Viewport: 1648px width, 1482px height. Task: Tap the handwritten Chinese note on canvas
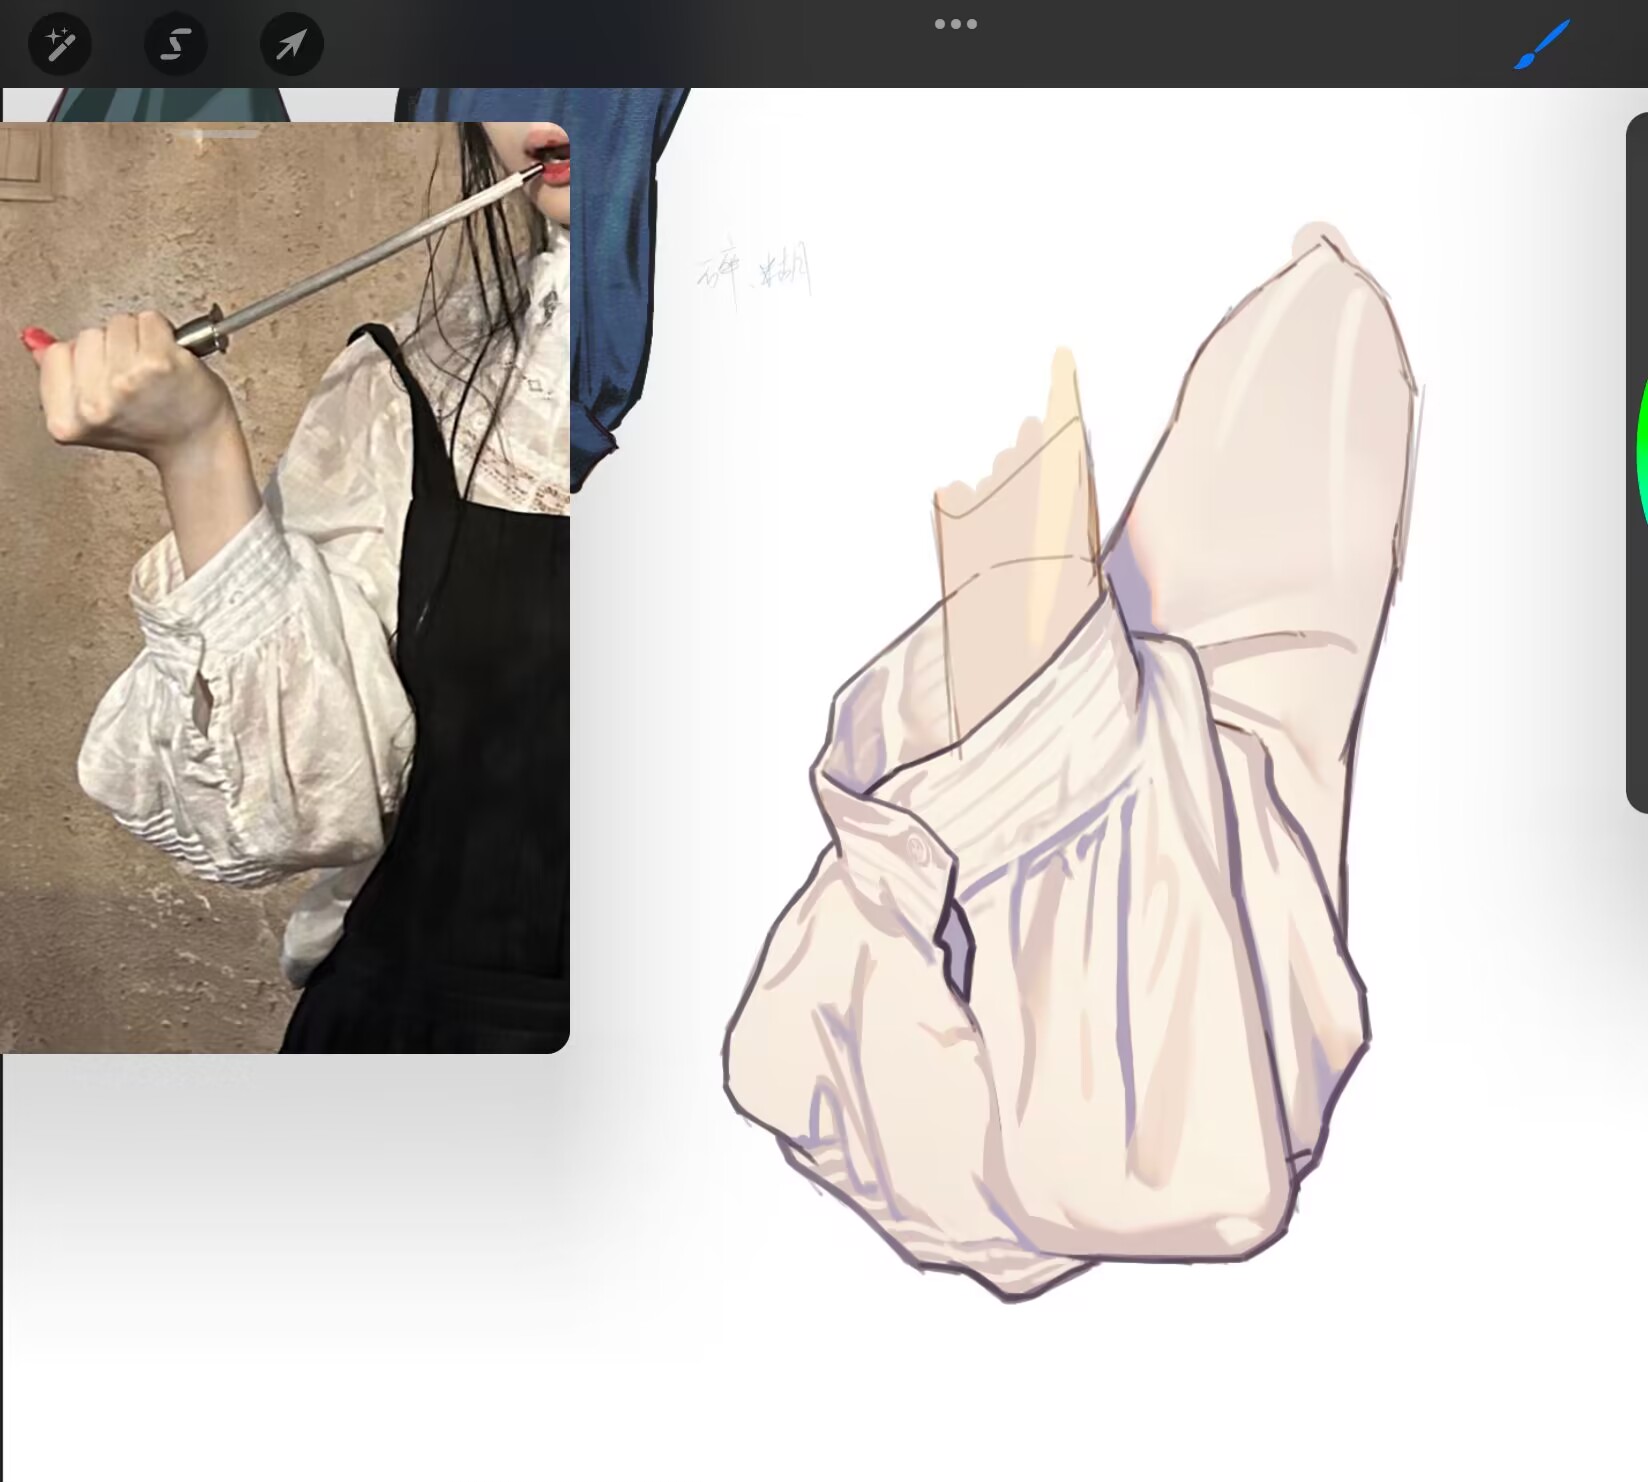pyautogui.click(x=754, y=272)
